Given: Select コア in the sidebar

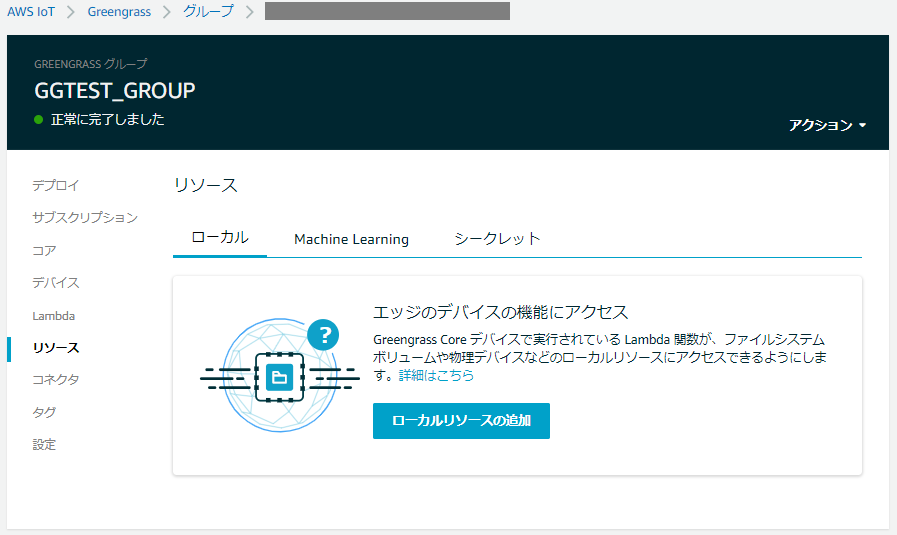Looking at the screenshot, I should 44,251.
